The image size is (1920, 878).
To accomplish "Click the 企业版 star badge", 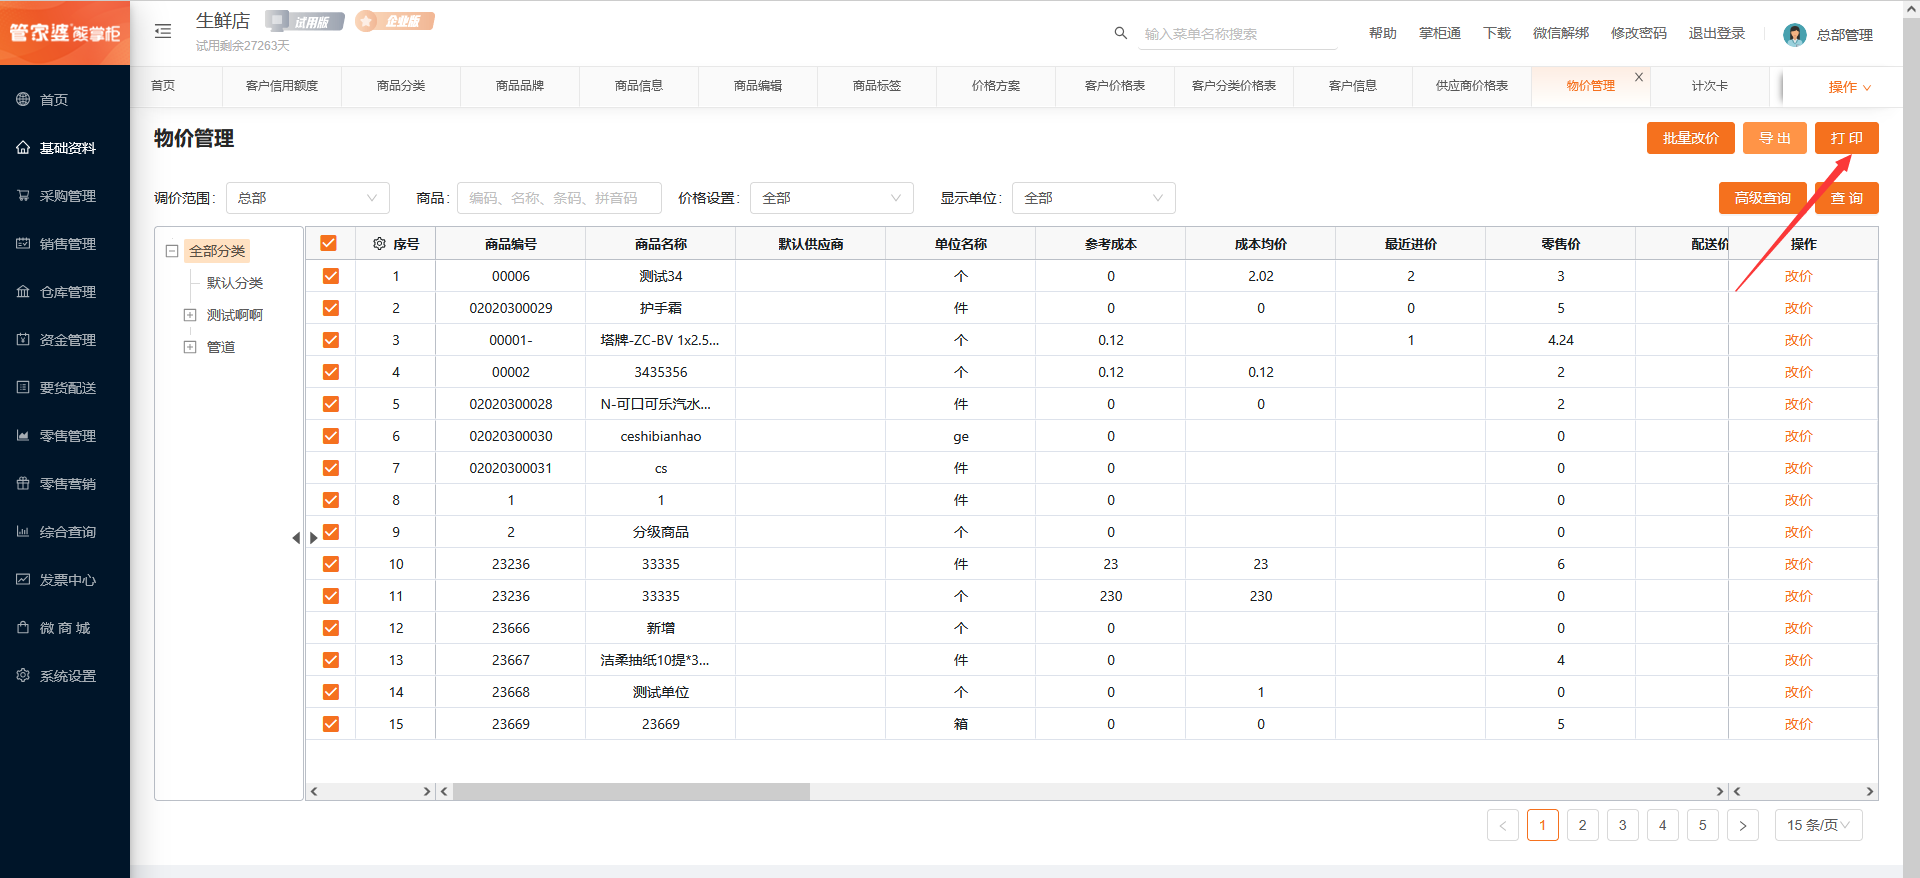I will point(395,21).
